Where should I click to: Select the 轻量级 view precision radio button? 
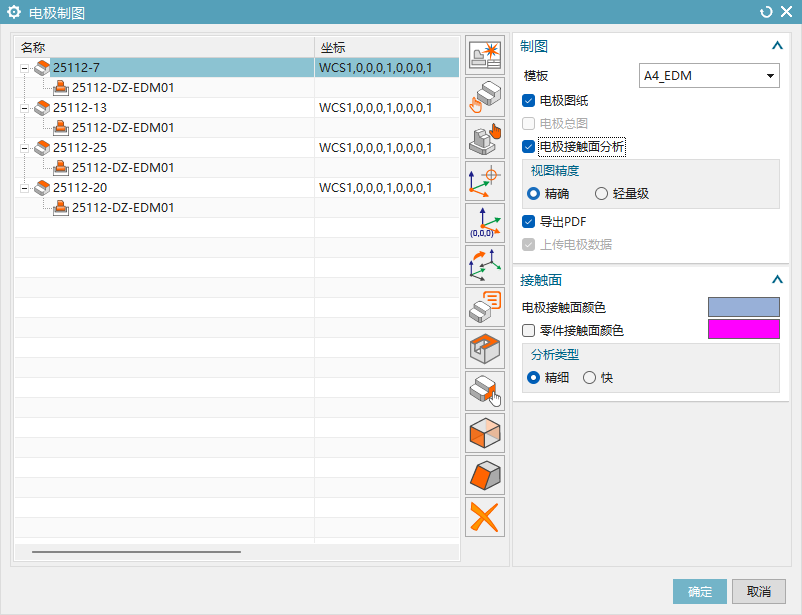(x=601, y=194)
